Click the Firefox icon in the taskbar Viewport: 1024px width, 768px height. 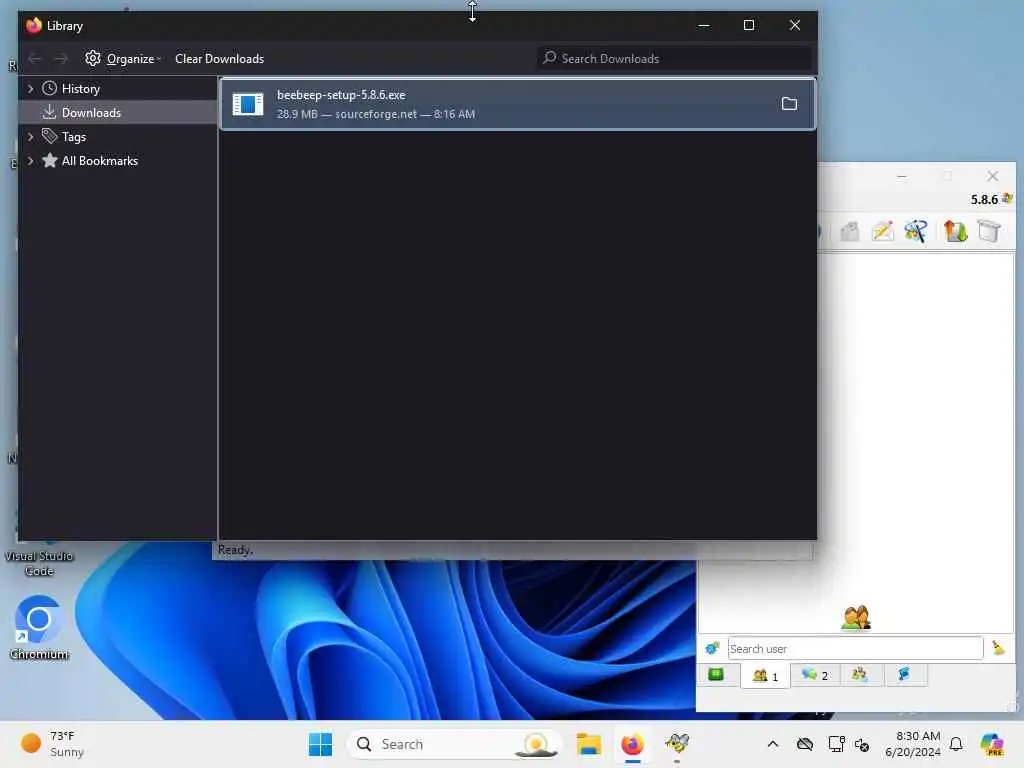(632, 744)
